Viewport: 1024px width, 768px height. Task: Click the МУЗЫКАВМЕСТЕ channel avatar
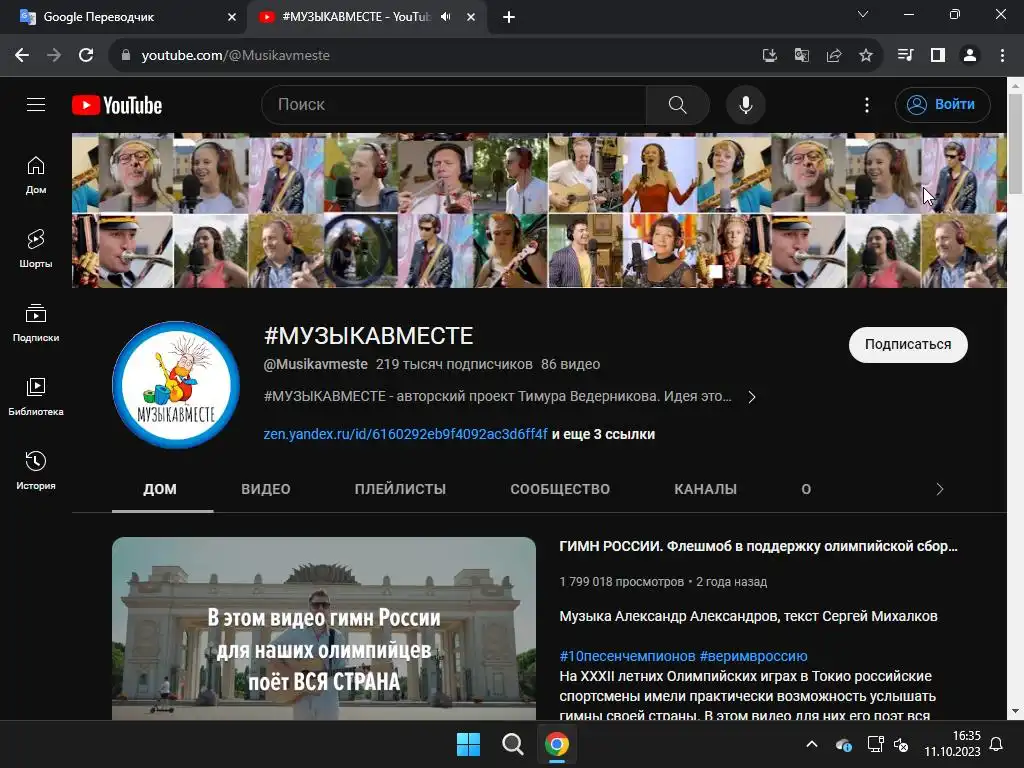pyautogui.click(x=176, y=385)
